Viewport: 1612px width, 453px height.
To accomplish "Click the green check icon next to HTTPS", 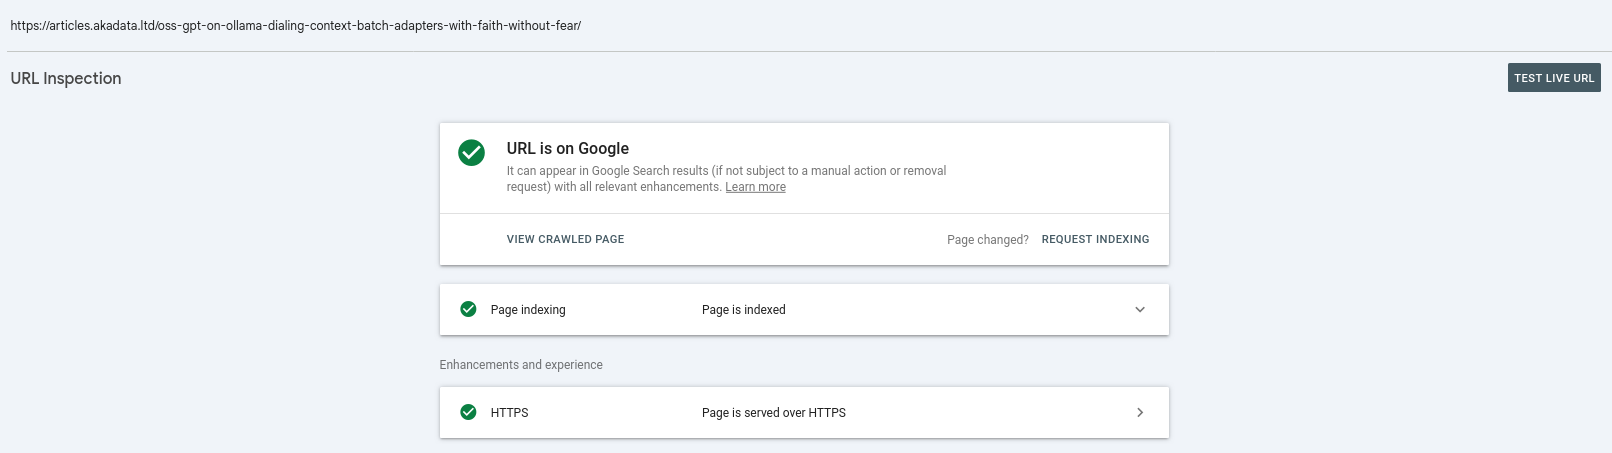I will coord(468,412).
